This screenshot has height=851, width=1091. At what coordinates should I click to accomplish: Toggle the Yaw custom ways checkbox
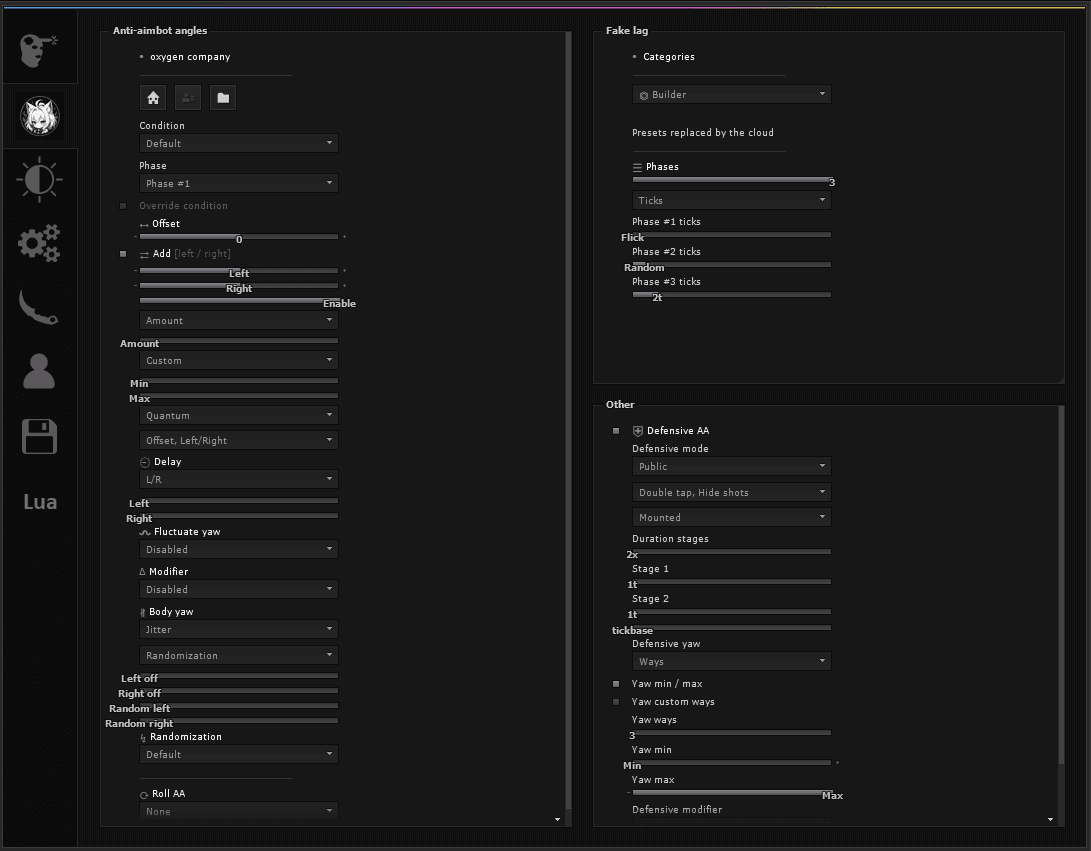tap(616, 702)
